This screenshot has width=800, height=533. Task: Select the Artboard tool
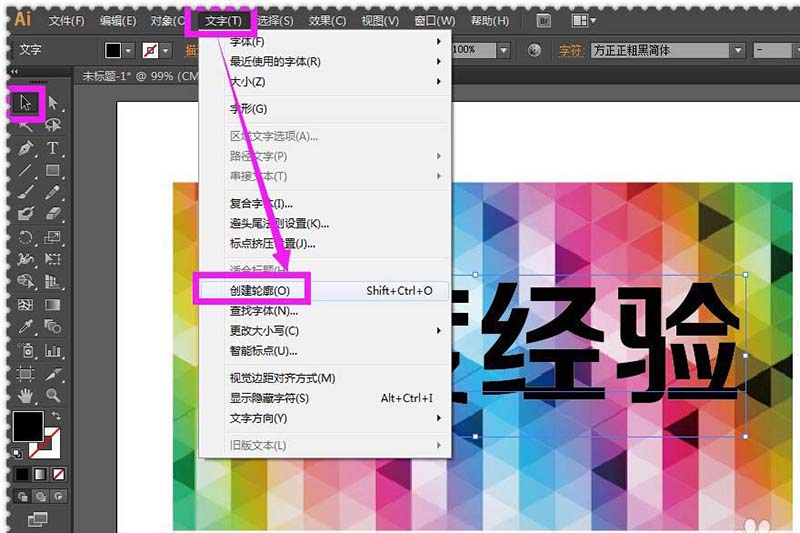coord(26,374)
